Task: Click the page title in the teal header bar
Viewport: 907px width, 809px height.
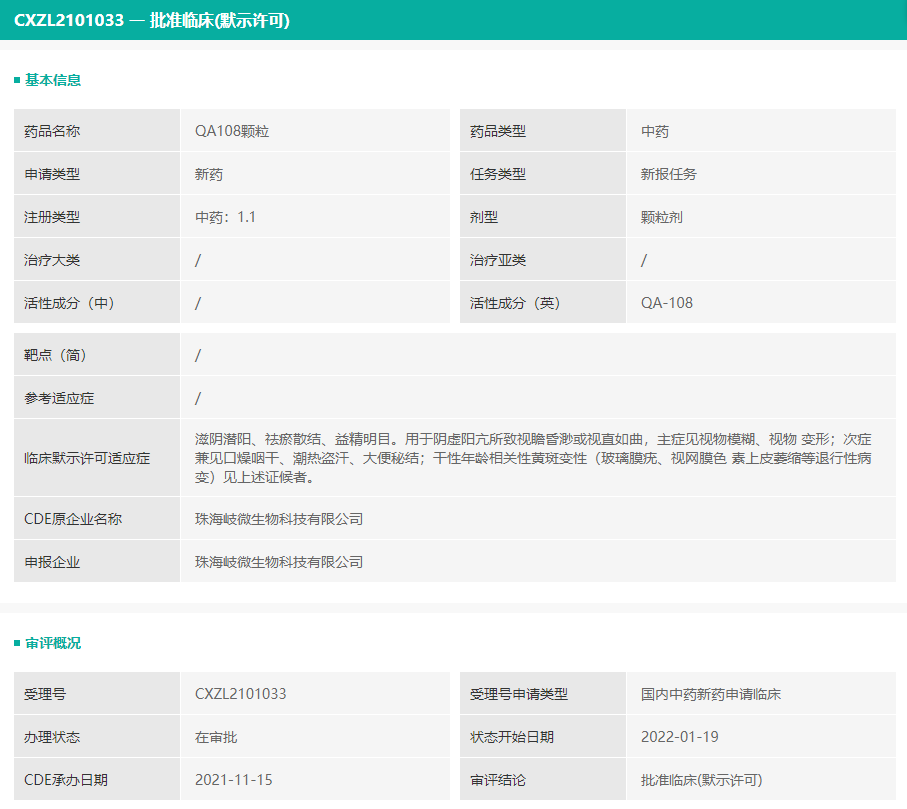Action: (152, 20)
